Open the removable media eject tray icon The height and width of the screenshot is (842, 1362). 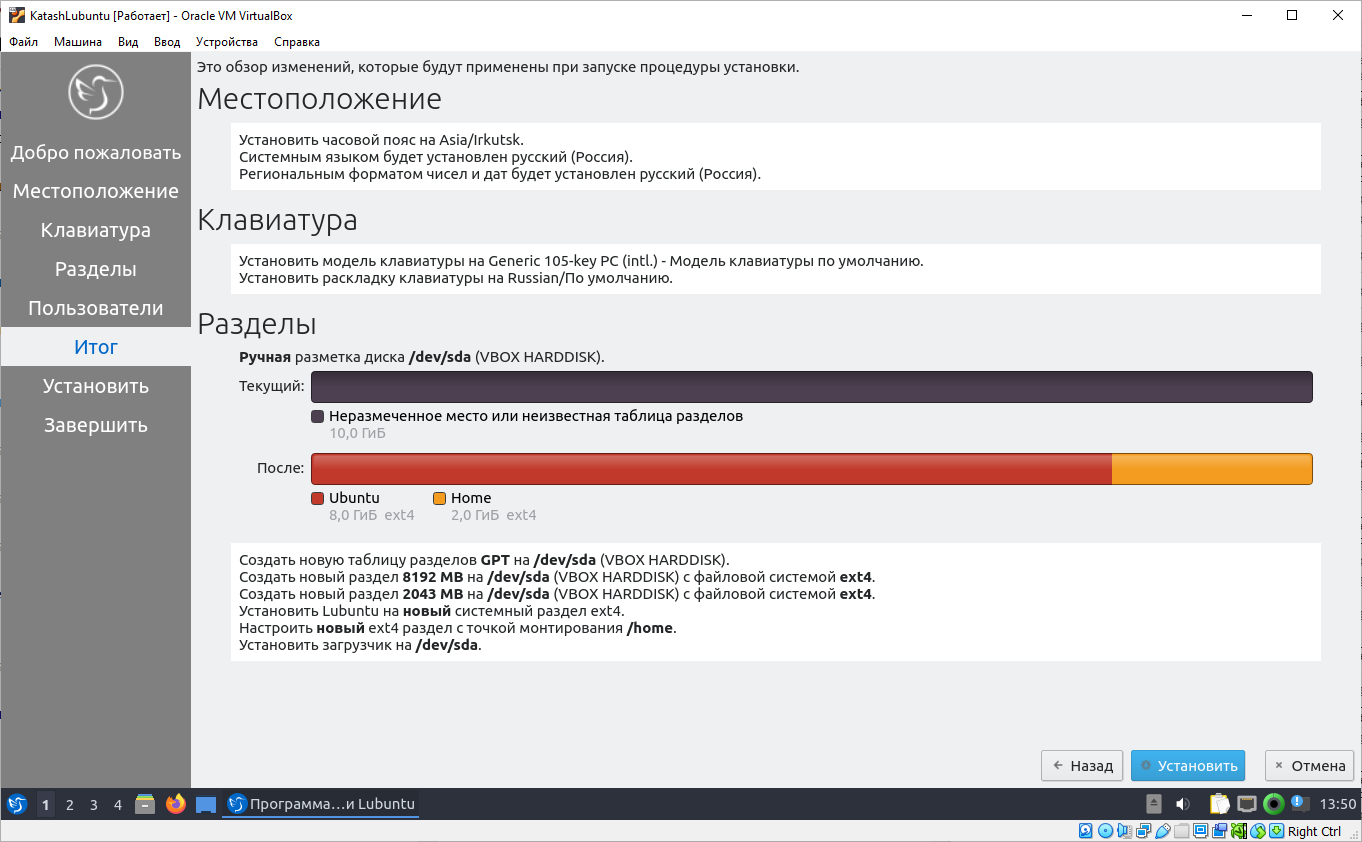tap(1154, 803)
